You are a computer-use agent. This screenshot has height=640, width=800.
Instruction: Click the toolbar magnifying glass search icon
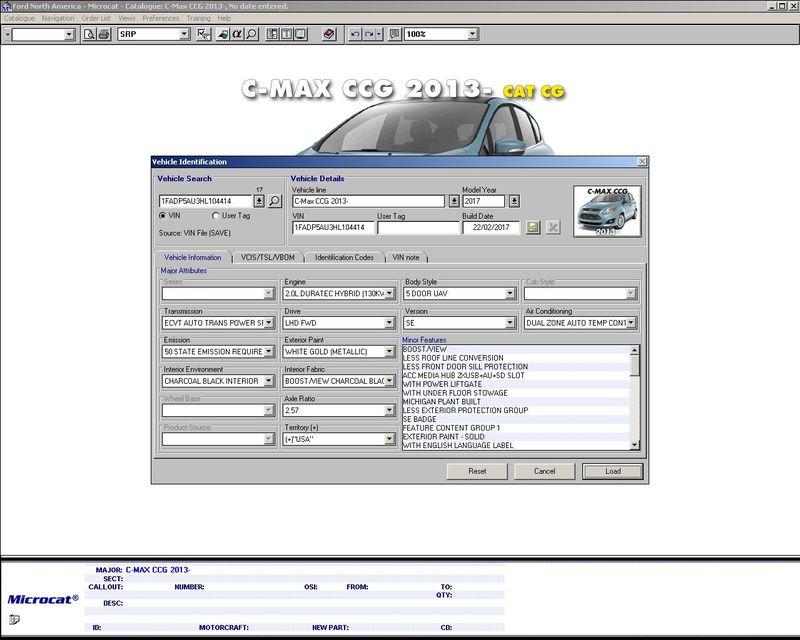(251, 34)
